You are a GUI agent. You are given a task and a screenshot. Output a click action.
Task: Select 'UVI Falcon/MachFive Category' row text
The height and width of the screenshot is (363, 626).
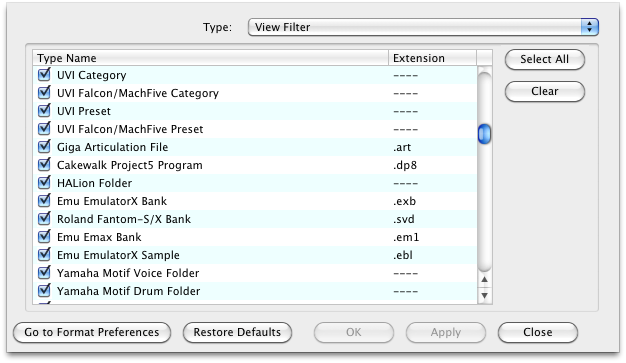pos(138,93)
